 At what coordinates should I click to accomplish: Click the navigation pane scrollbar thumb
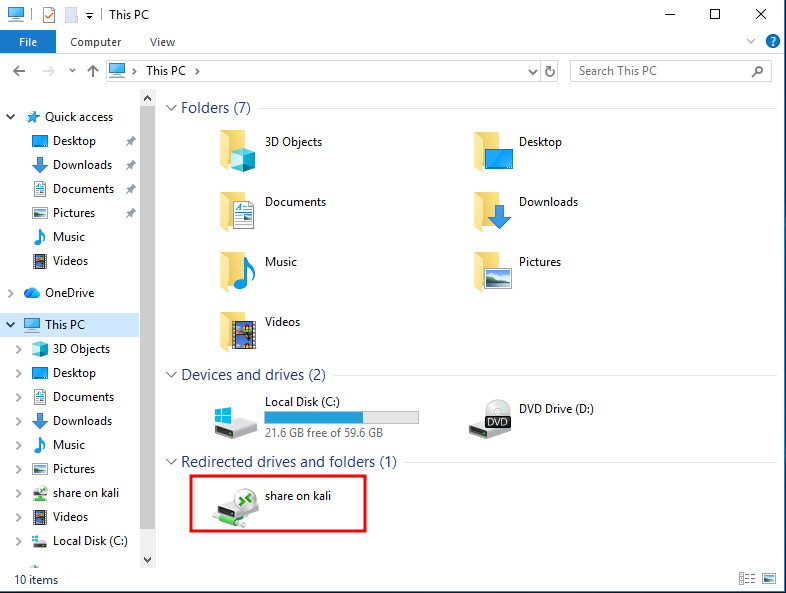coord(147,317)
